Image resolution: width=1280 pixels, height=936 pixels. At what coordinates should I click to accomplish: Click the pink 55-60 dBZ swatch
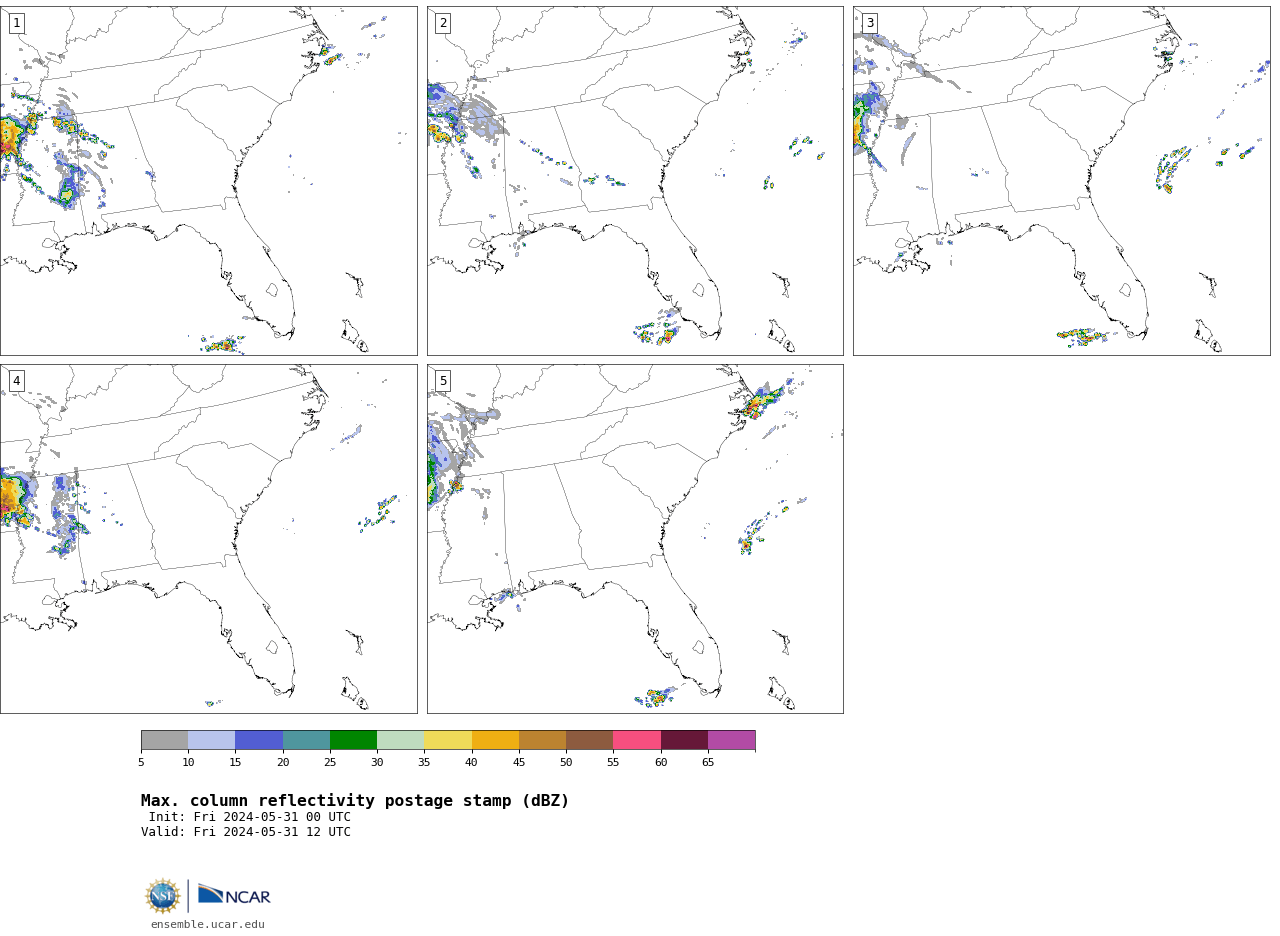637,740
